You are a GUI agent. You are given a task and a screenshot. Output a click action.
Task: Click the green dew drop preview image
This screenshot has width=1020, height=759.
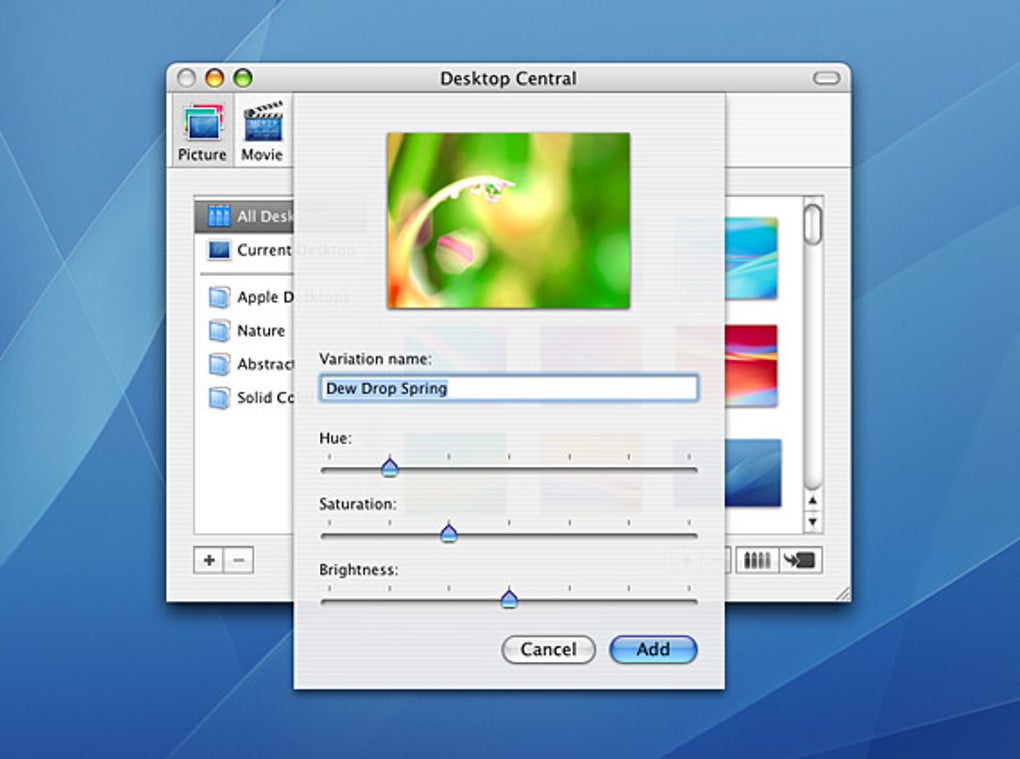pyautogui.click(x=509, y=220)
